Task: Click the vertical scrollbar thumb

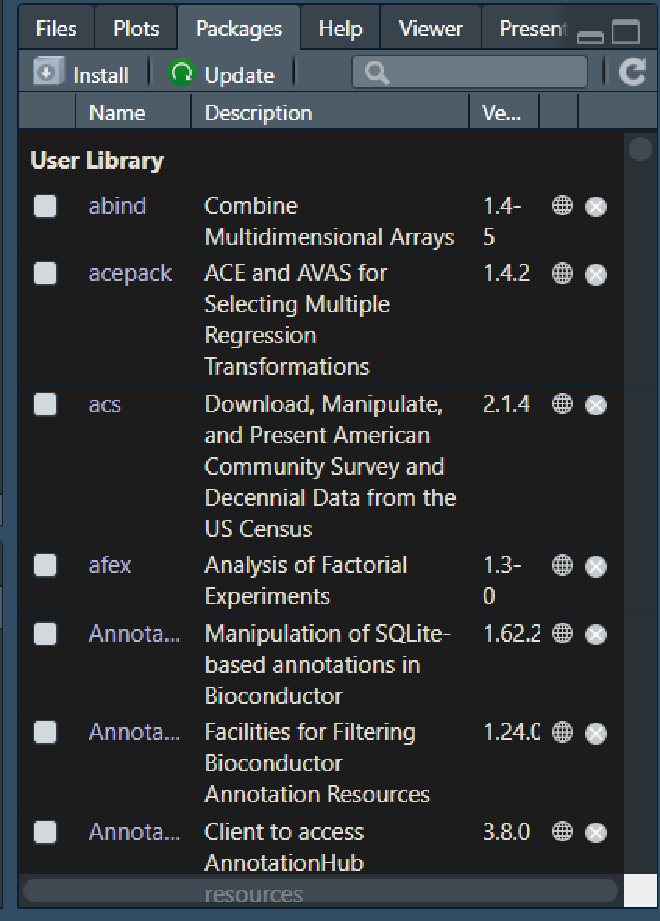Action: [x=640, y=150]
